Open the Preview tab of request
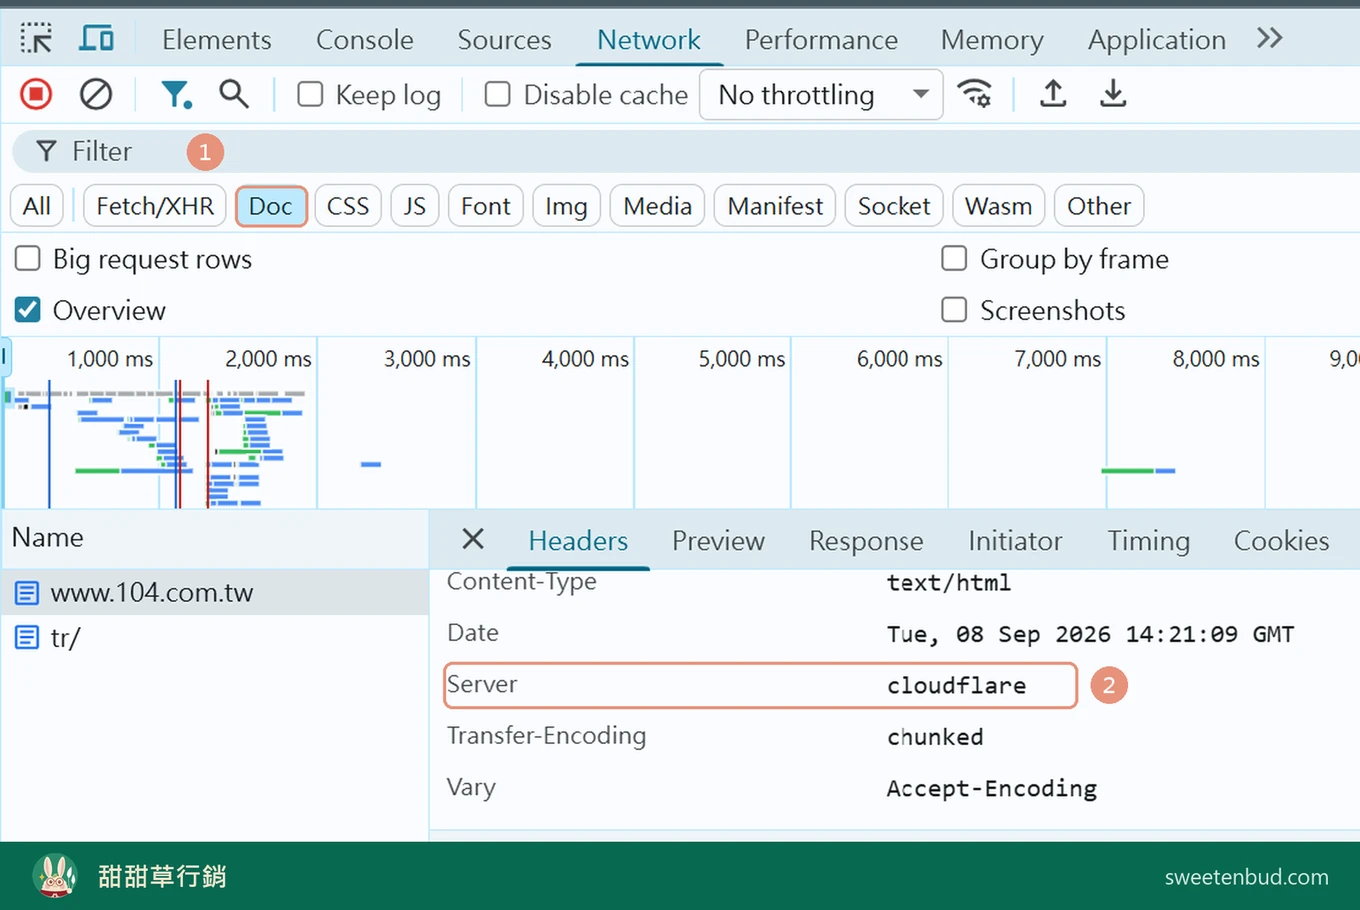The height and width of the screenshot is (910, 1360). click(718, 541)
